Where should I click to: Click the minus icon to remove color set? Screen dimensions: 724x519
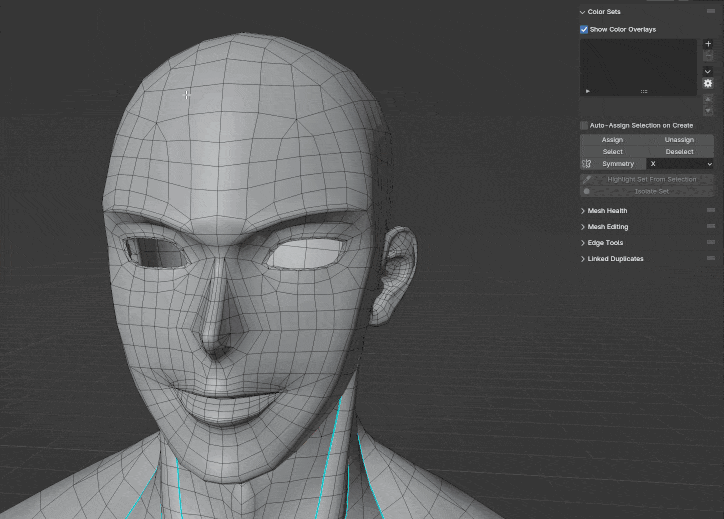click(x=708, y=56)
